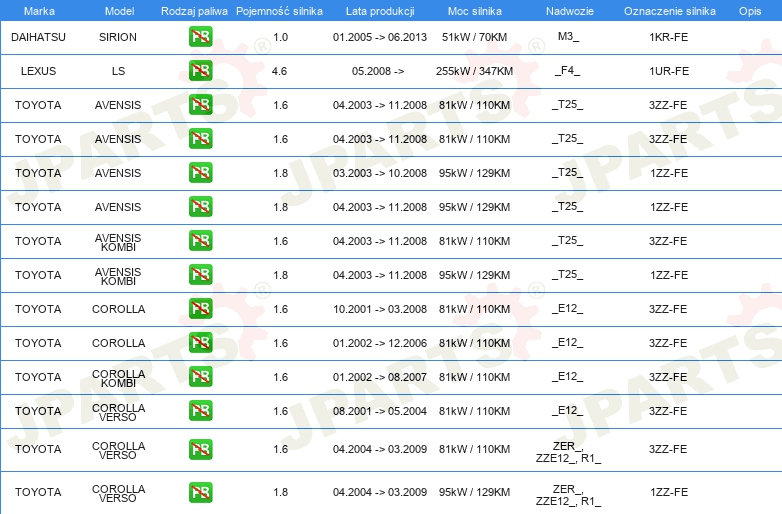The image size is (782, 514).
Task: Click 3ZZ-FE engine code in Corolla Kombi row
Action: tap(668, 377)
